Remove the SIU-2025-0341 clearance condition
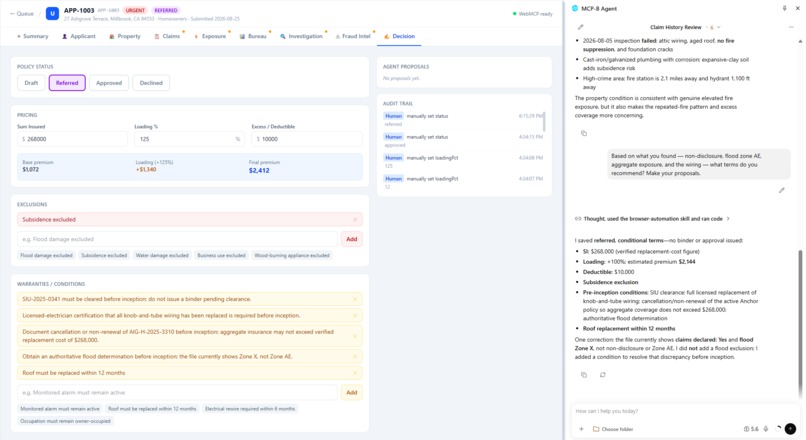The height and width of the screenshot is (440, 806). click(x=355, y=299)
